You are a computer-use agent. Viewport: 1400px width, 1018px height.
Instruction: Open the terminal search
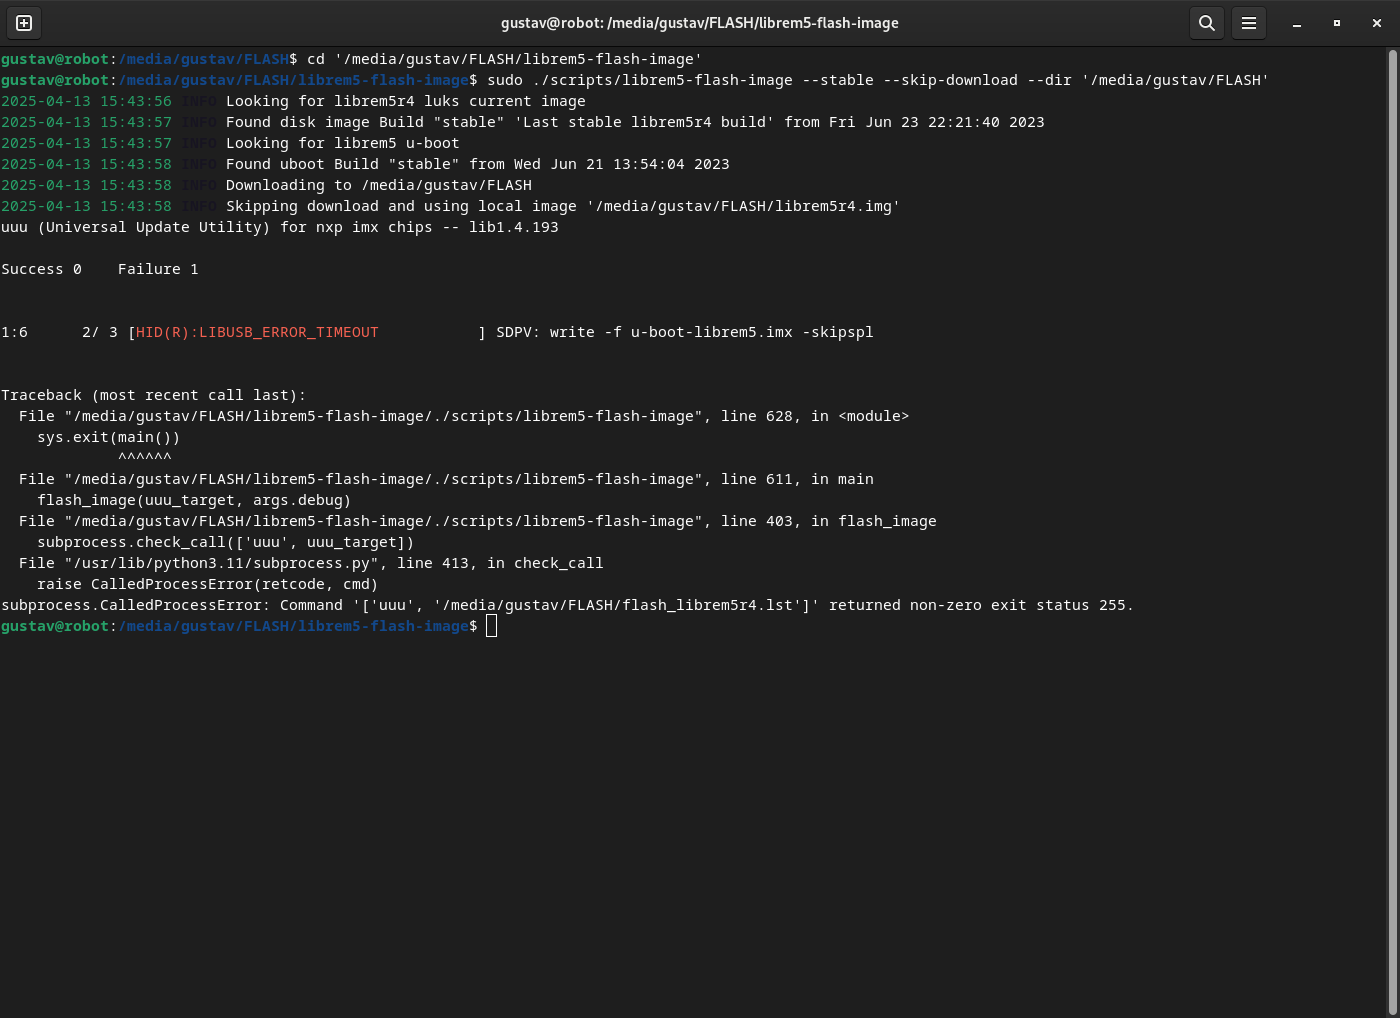pos(1207,23)
